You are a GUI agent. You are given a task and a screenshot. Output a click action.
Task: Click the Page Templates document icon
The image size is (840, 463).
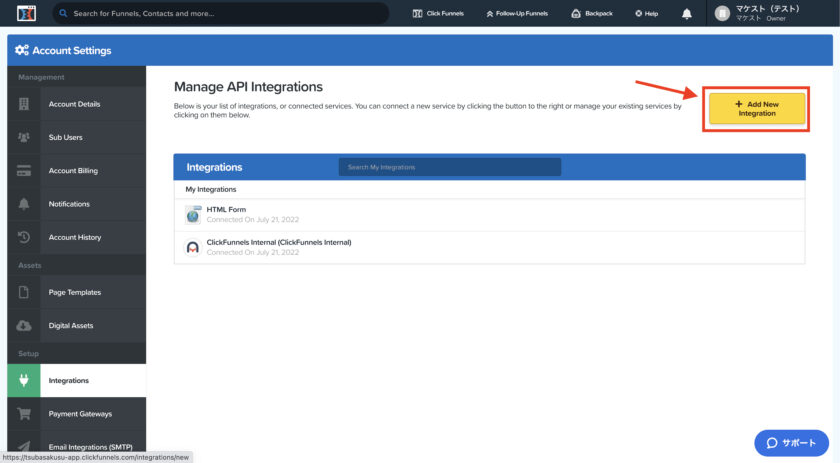[x=24, y=292]
